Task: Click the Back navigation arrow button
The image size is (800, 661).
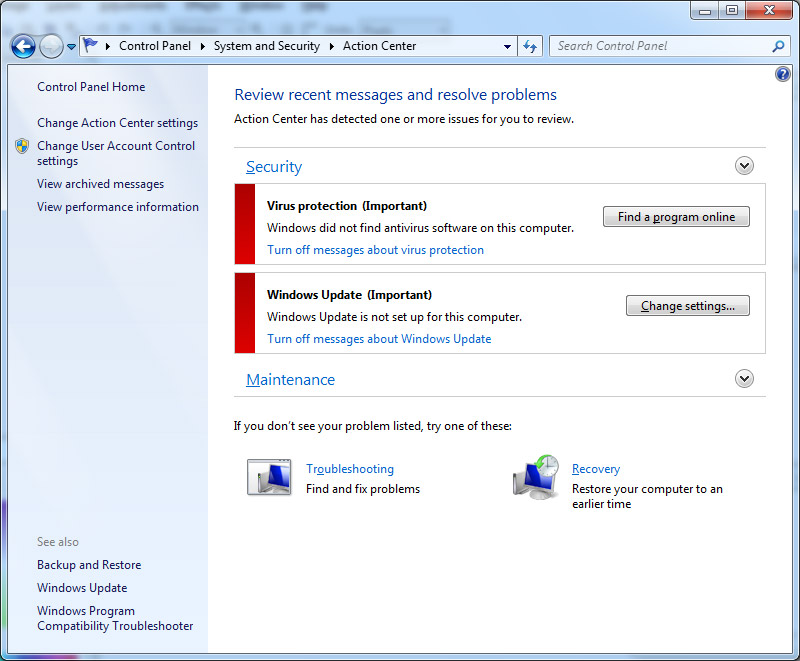Action: 23,46
